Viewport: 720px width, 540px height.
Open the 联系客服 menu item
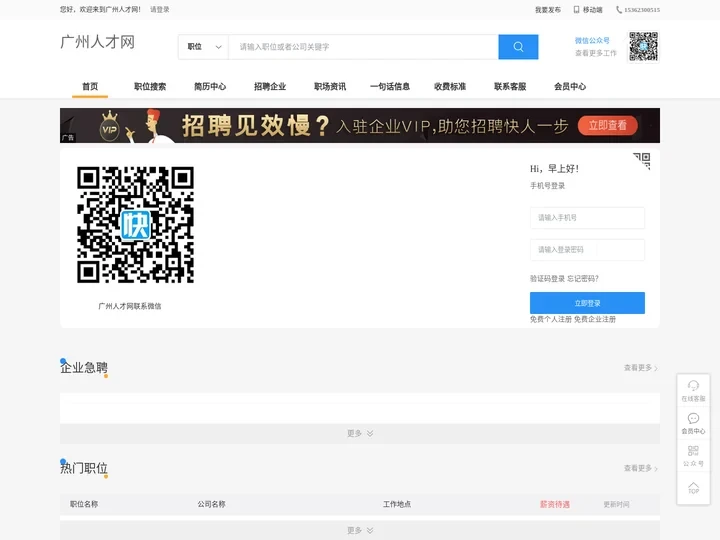510,86
